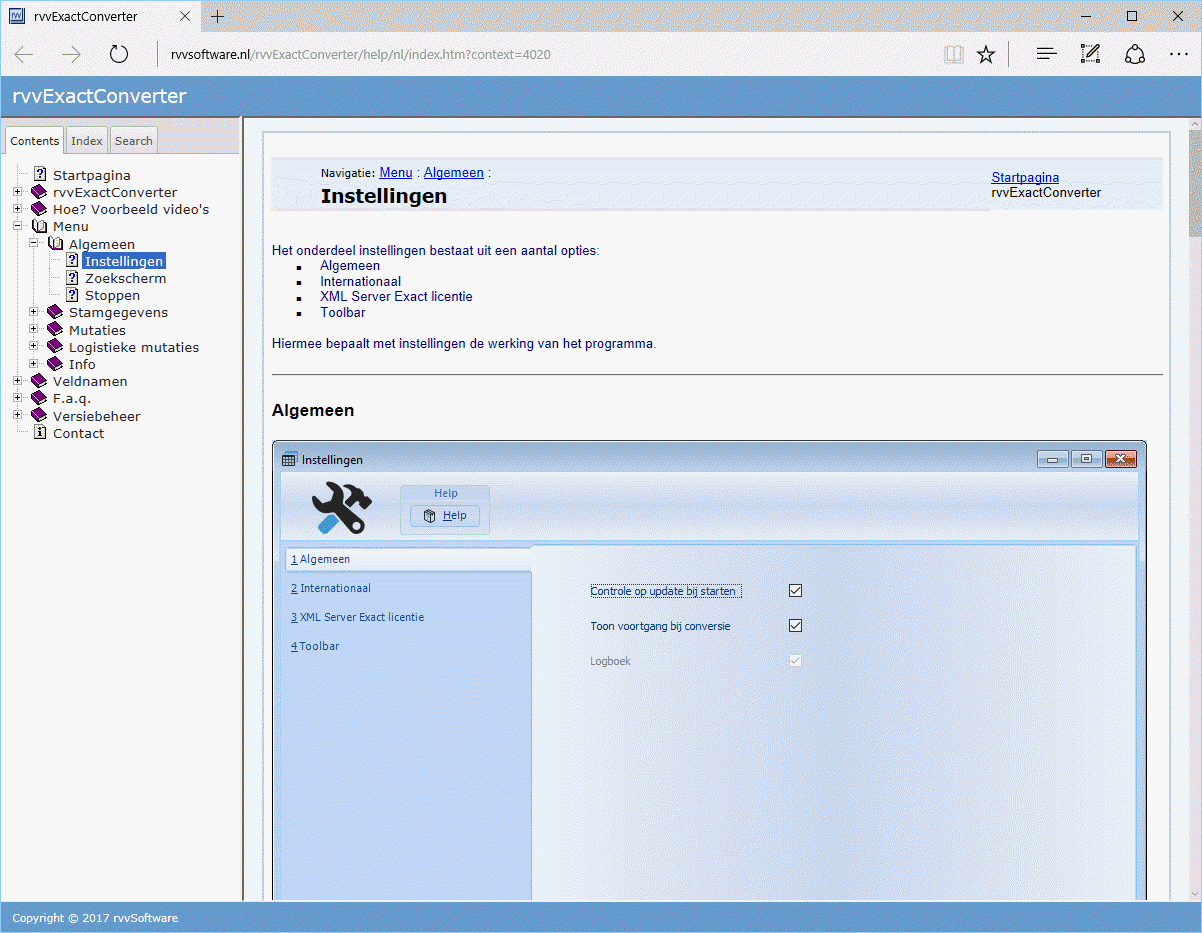This screenshot has width=1202, height=933.
Task: Click Info purple book icon
Action: pos(55,364)
